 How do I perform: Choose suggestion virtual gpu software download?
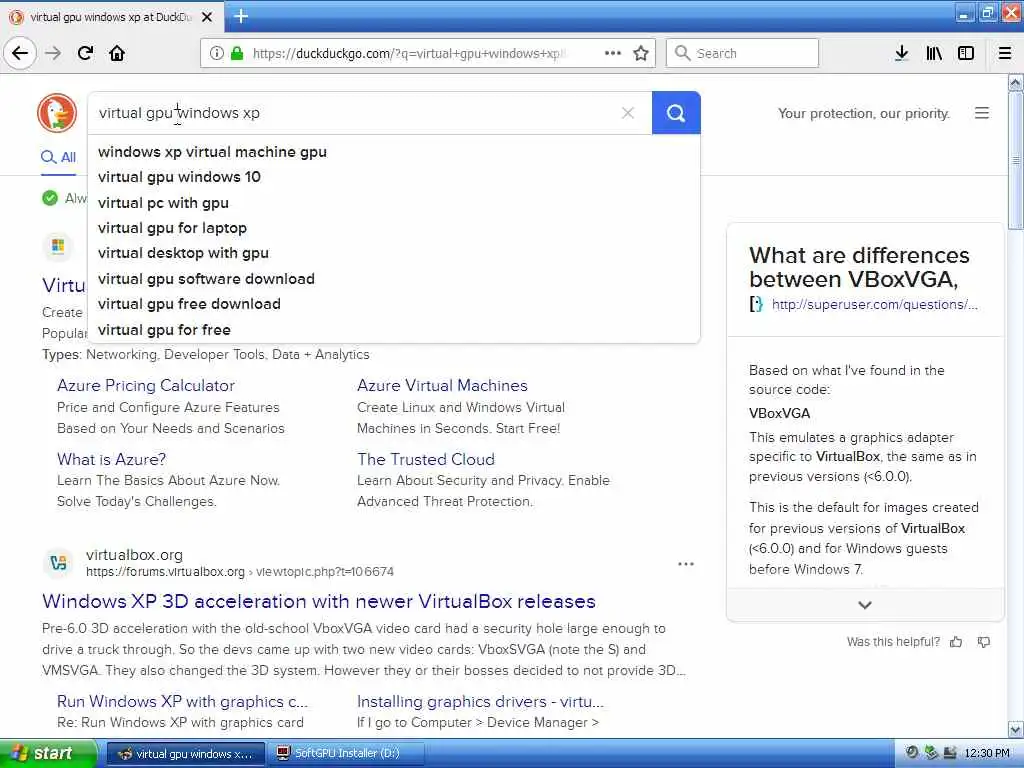click(206, 279)
